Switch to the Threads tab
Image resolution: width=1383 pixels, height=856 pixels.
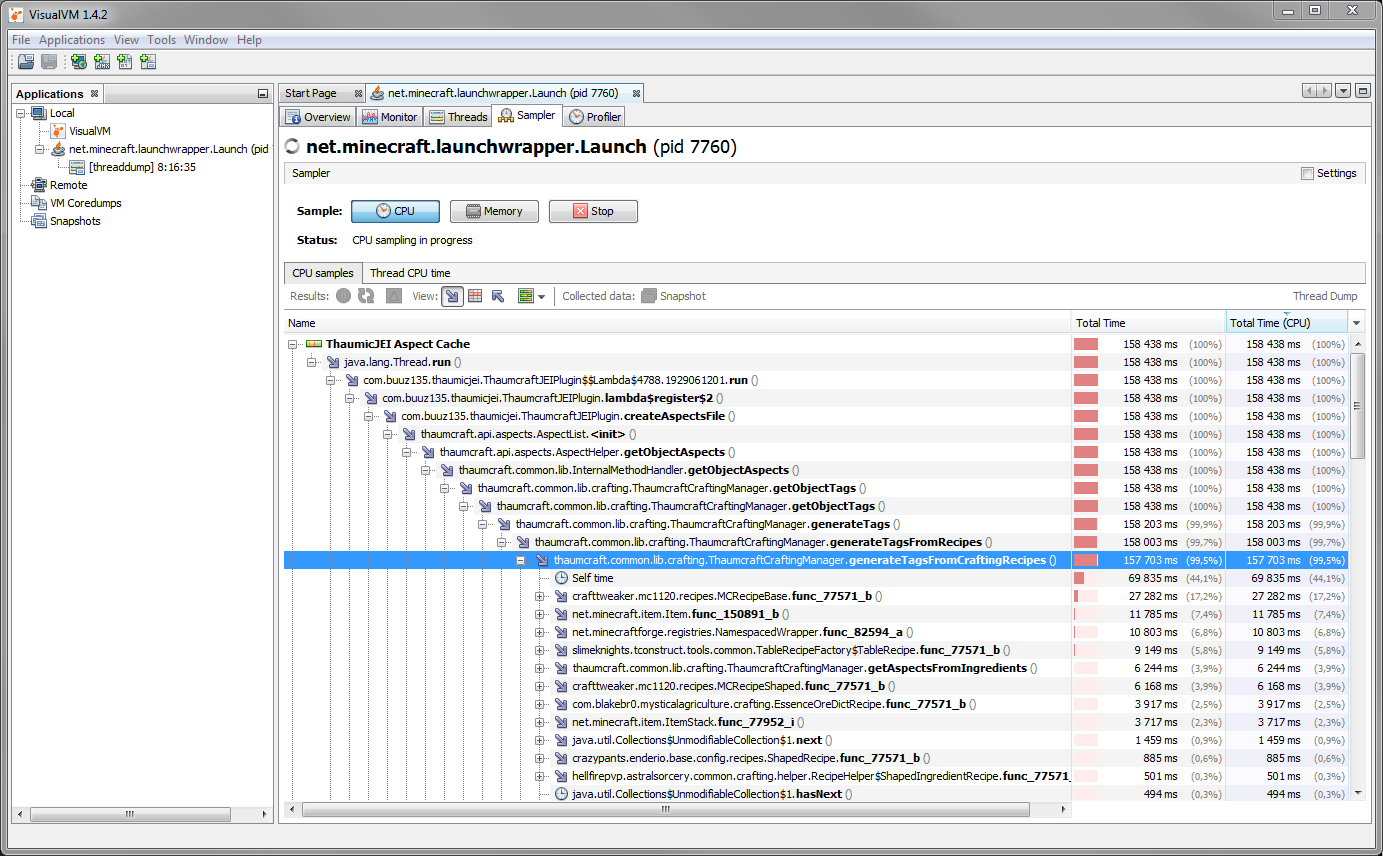coord(458,117)
